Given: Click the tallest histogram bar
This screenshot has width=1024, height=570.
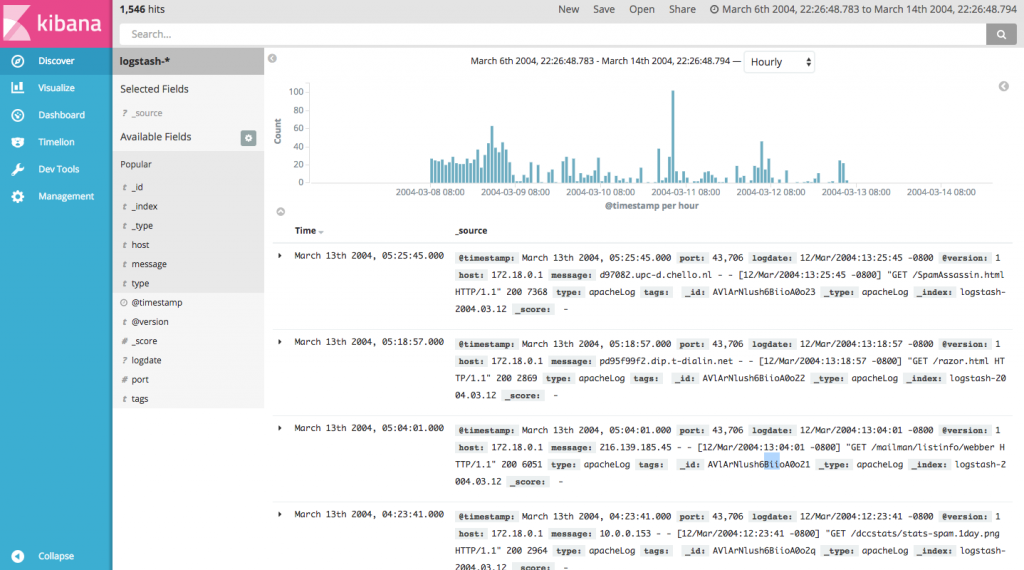Looking at the screenshot, I should [x=673, y=136].
